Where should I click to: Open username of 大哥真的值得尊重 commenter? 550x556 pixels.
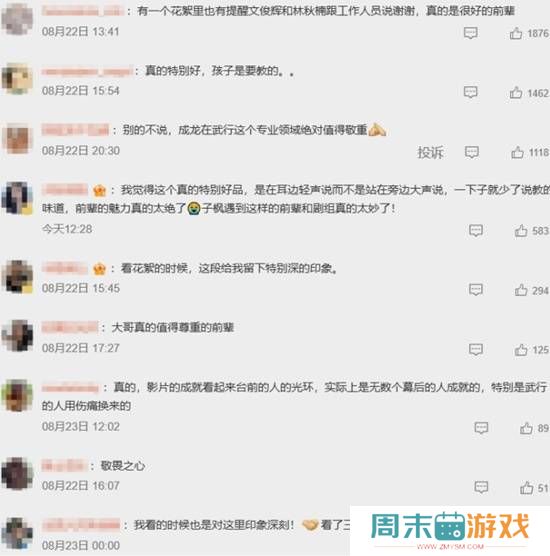70,327
